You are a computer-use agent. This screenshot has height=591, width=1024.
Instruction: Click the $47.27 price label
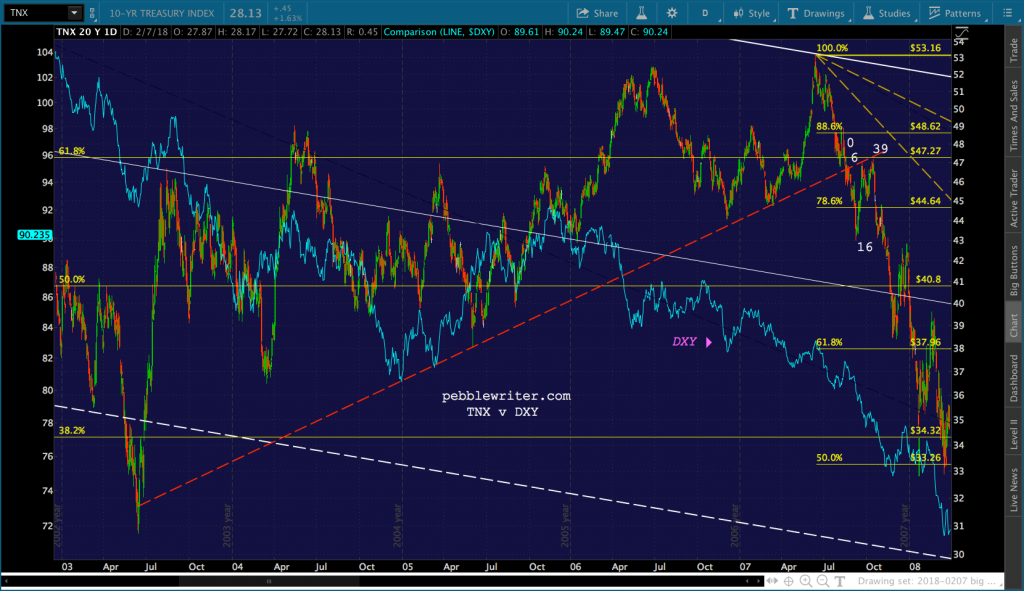[x=925, y=150]
